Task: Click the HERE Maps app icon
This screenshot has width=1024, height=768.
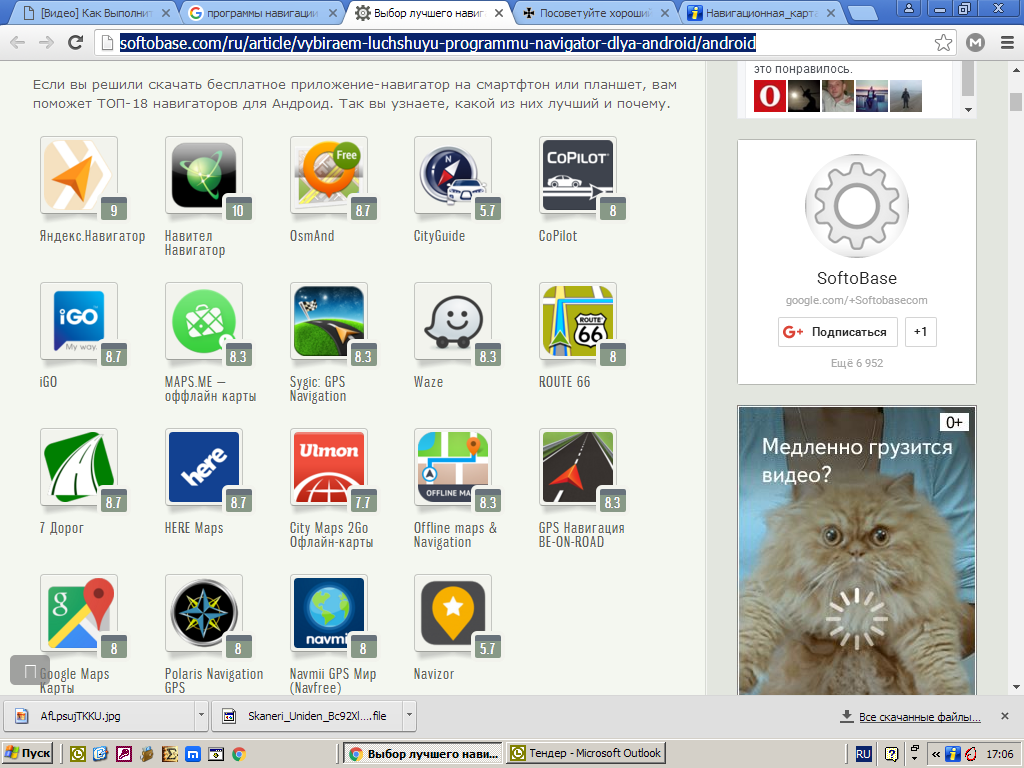Action: (204, 468)
